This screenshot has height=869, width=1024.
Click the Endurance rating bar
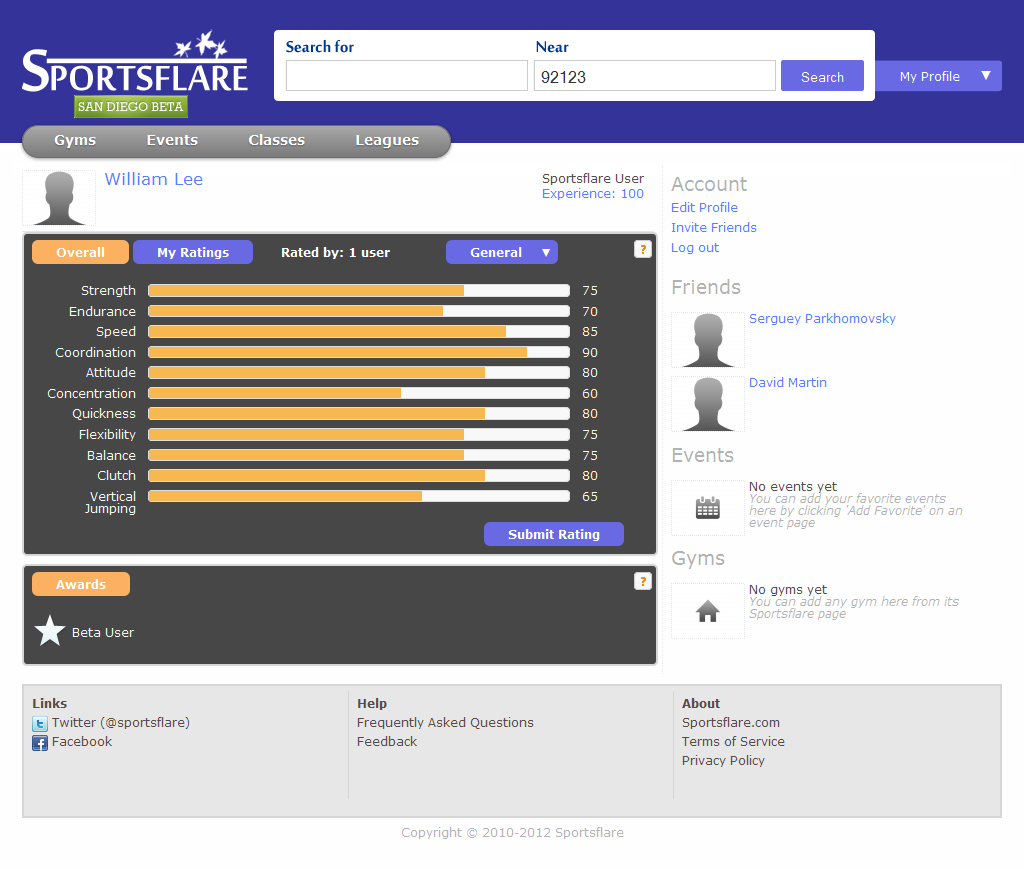[x=359, y=311]
